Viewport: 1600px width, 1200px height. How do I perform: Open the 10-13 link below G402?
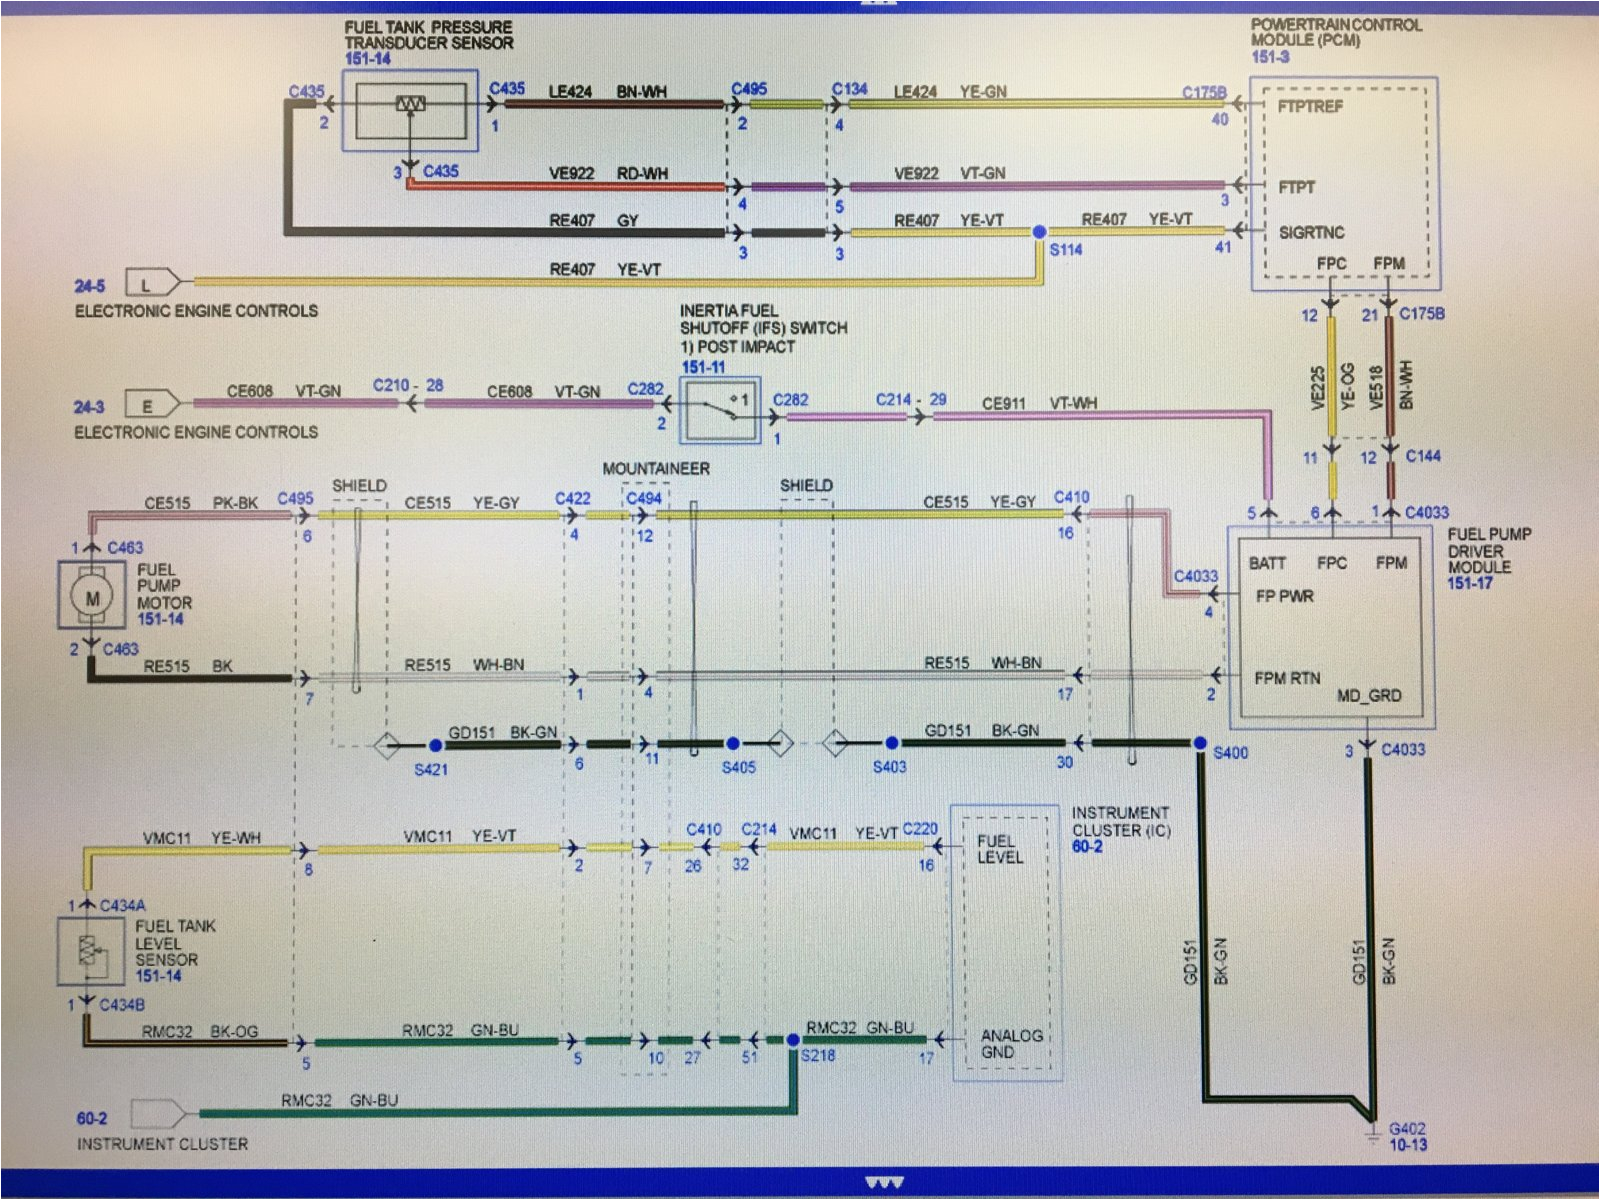1408,1145
